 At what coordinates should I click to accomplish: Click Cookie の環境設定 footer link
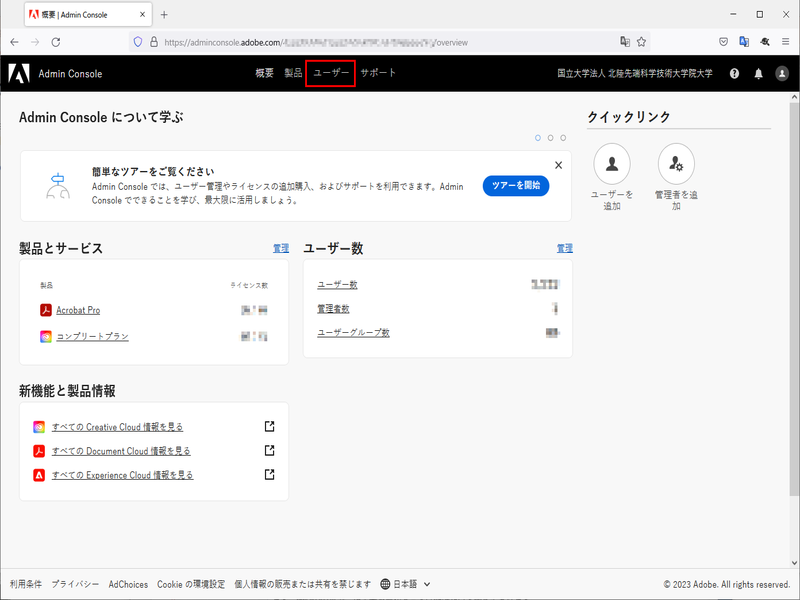pos(191,584)
